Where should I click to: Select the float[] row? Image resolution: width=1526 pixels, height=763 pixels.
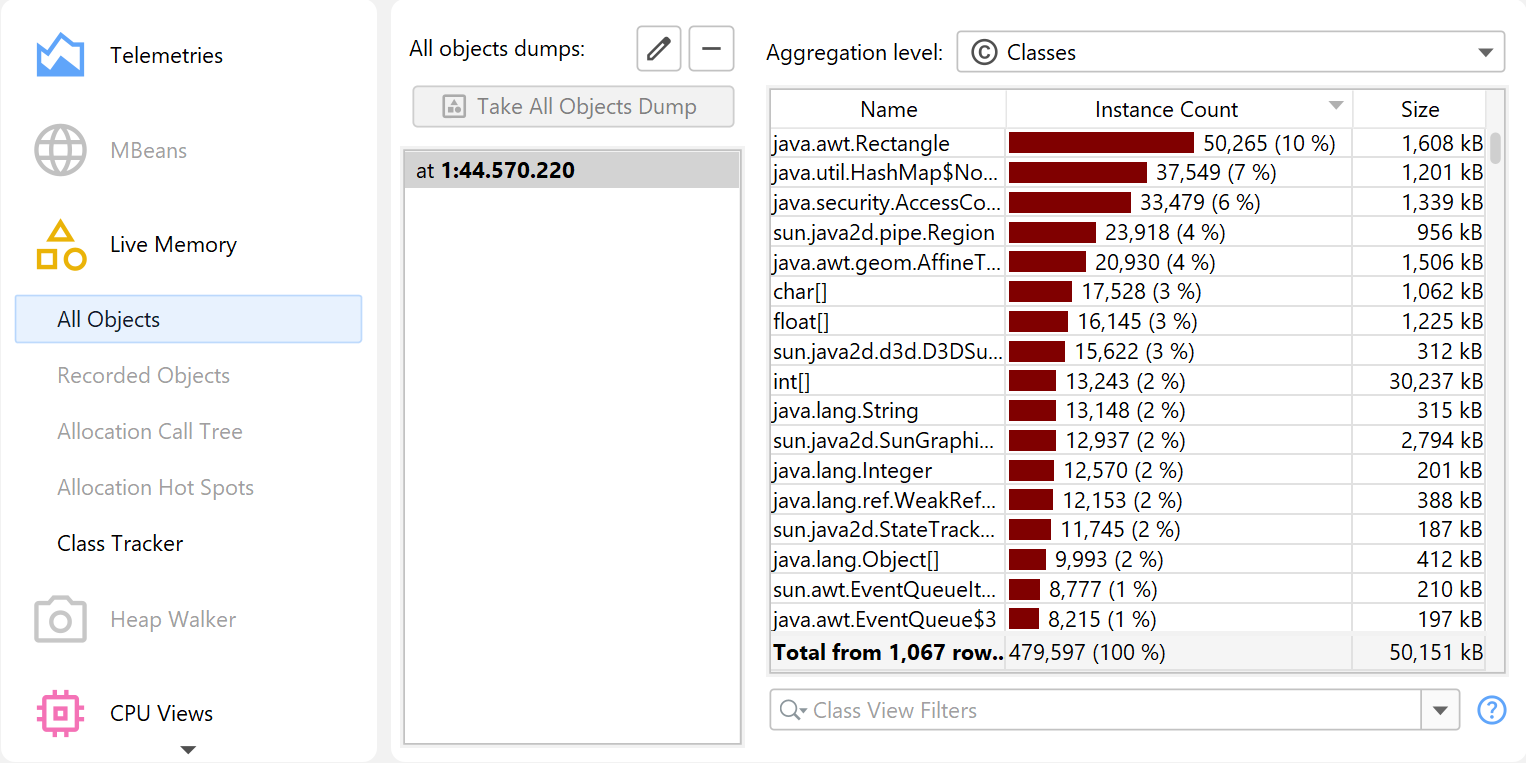1128,322
